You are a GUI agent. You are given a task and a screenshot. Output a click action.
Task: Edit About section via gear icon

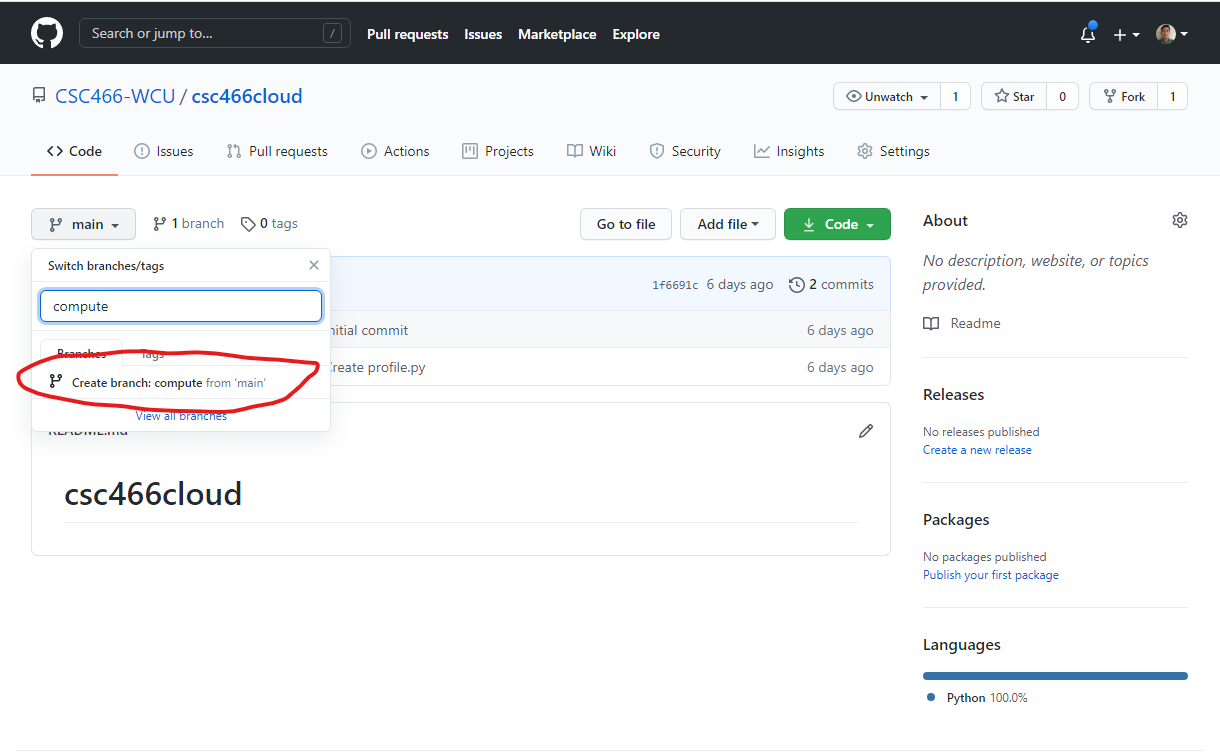[x=1179, y=220]
